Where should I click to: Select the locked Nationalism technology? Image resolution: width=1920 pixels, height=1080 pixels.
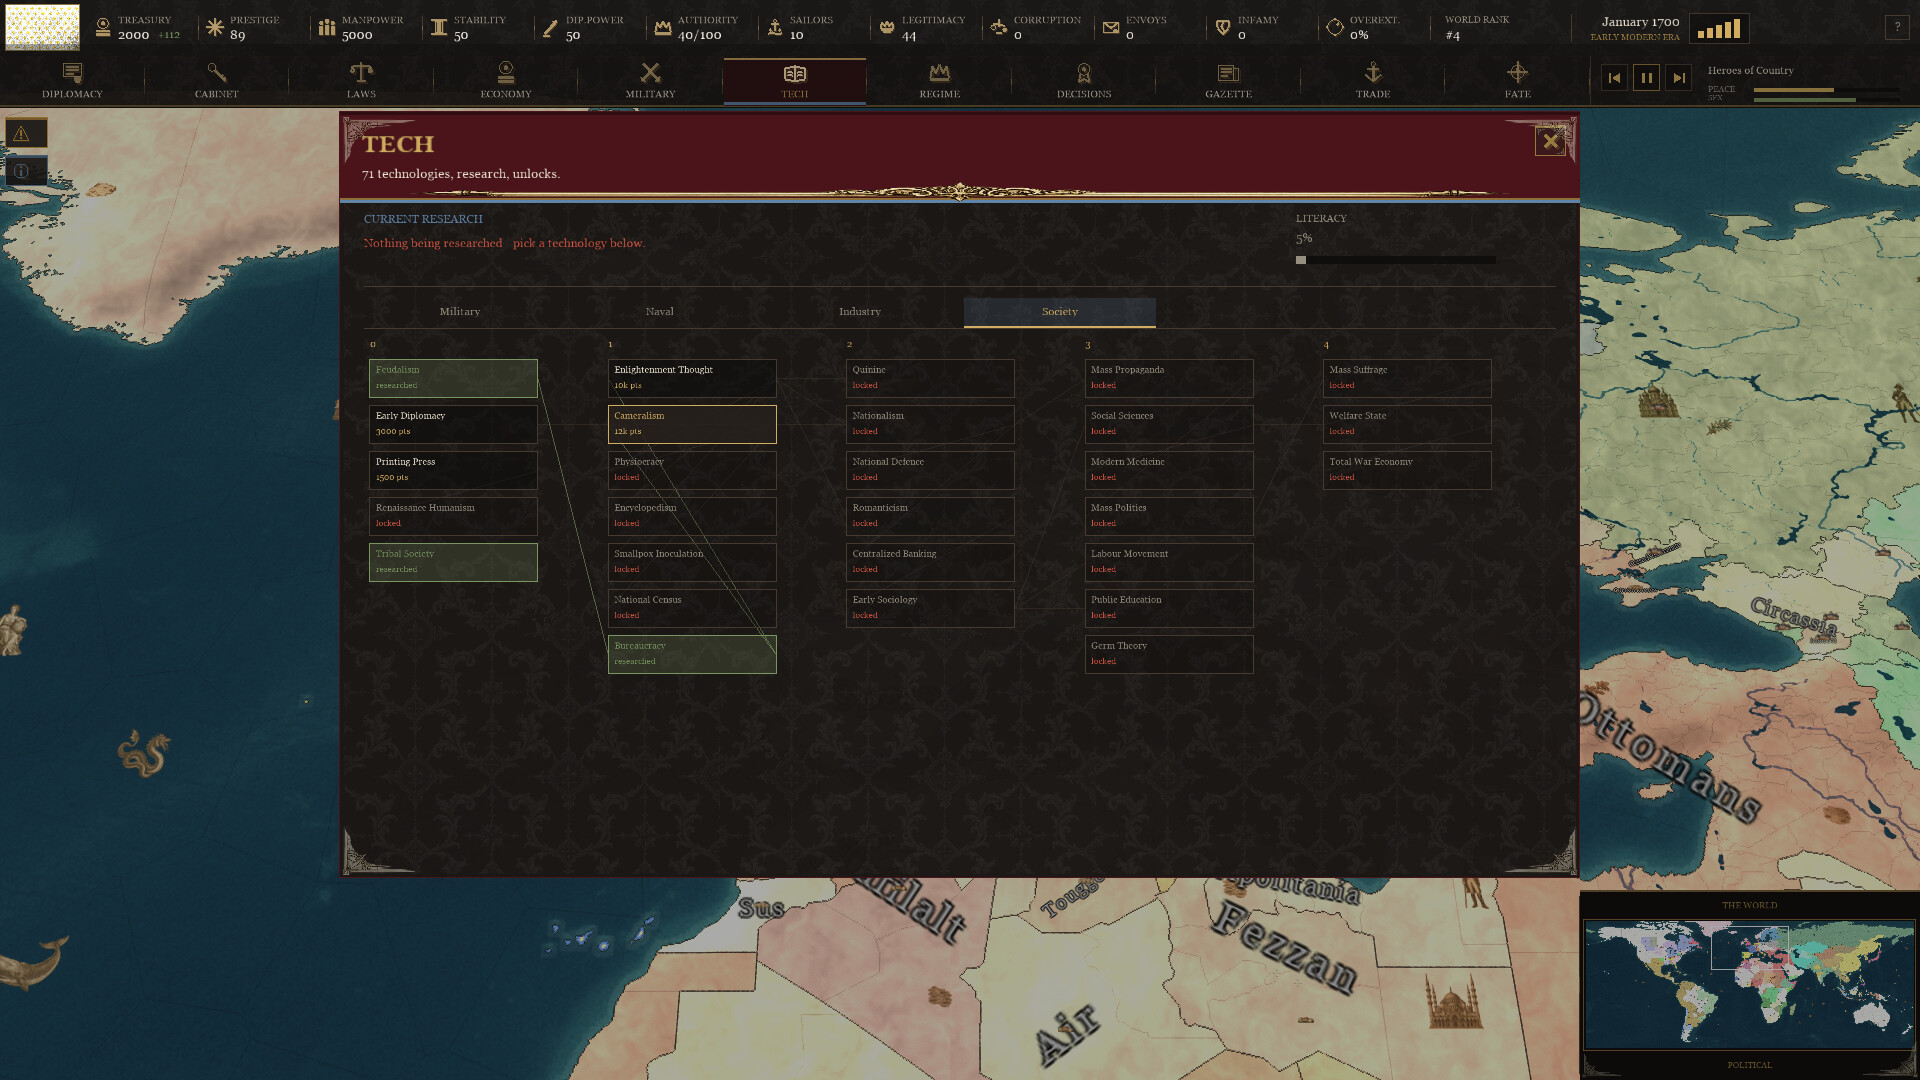(x=930, y=424)
